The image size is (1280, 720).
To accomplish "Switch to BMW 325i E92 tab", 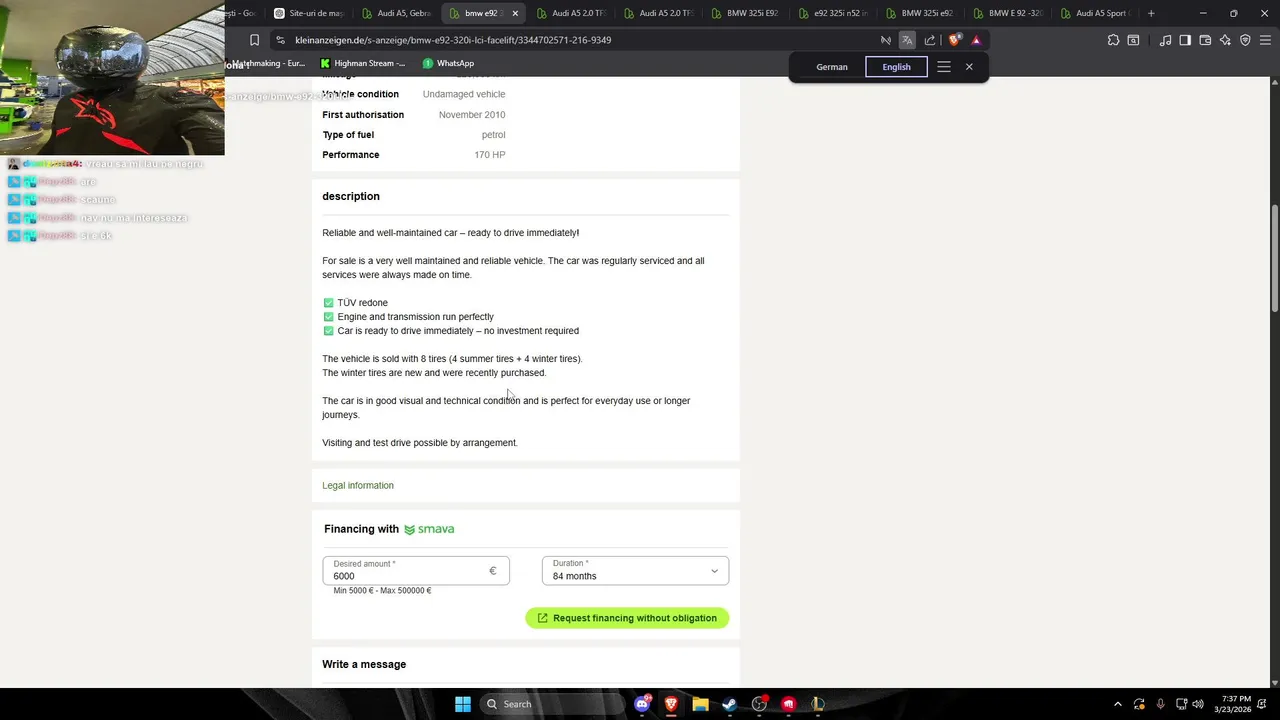I will coord(746,13).
